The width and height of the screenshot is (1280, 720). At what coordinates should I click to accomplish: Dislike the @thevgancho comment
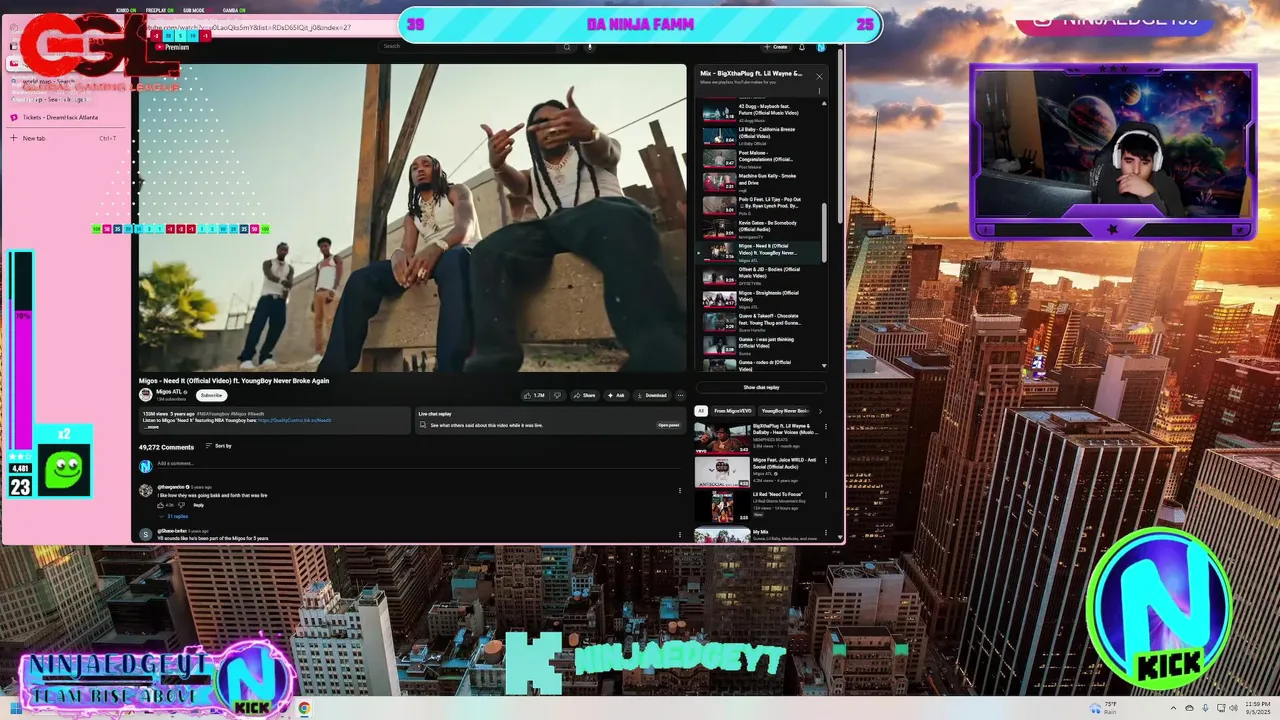pyautogui.click(x=181, y=505)
